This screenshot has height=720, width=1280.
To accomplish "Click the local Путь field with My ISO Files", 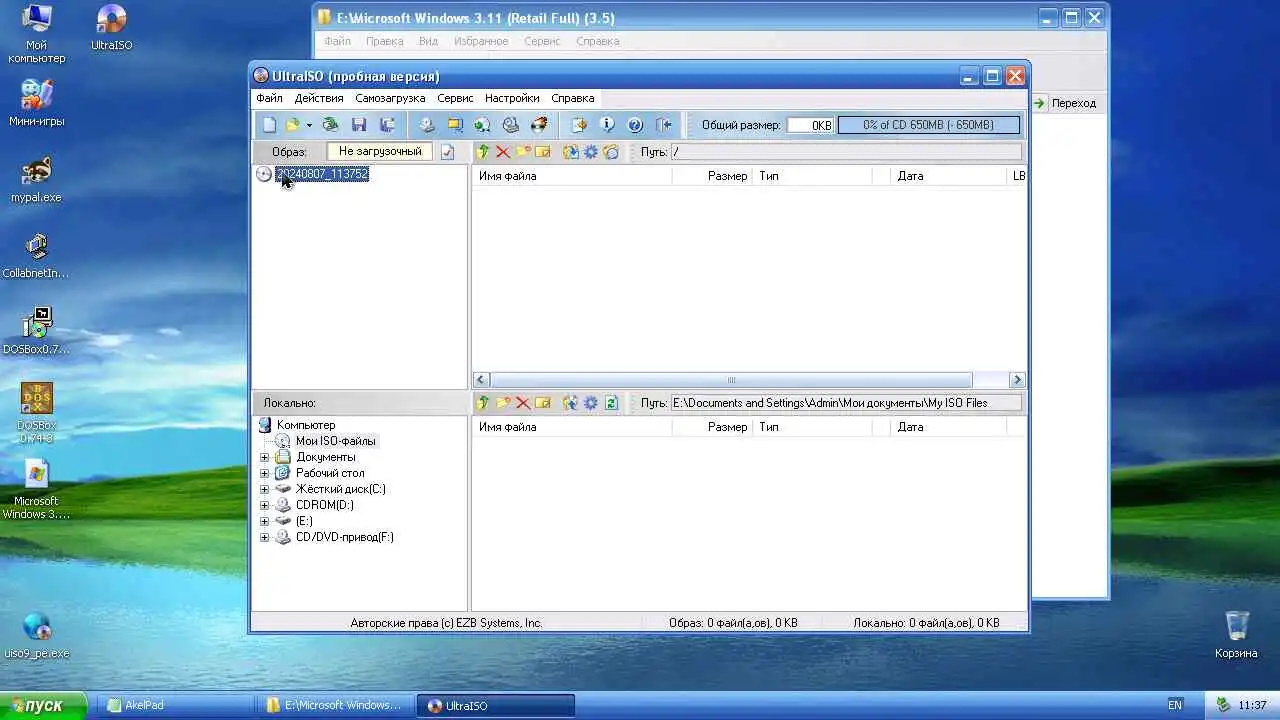I will click(x=846, y=403).
